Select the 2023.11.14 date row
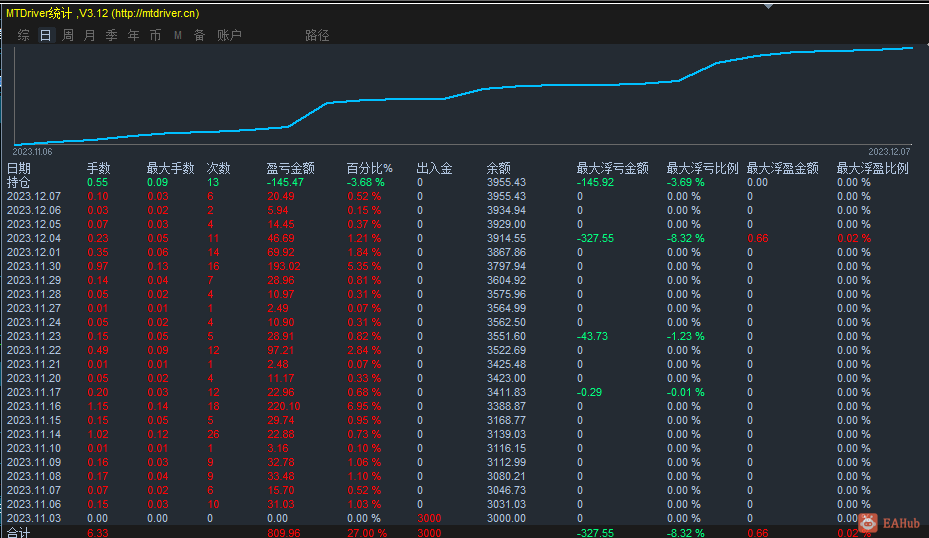929x538 pixels. (x=34, y=435)
